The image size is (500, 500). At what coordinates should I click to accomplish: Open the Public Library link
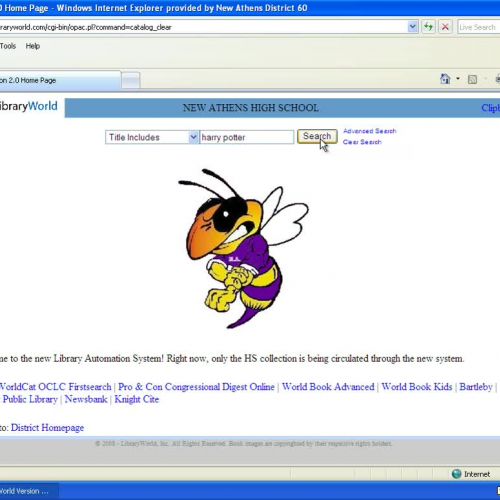pos(29,399)
